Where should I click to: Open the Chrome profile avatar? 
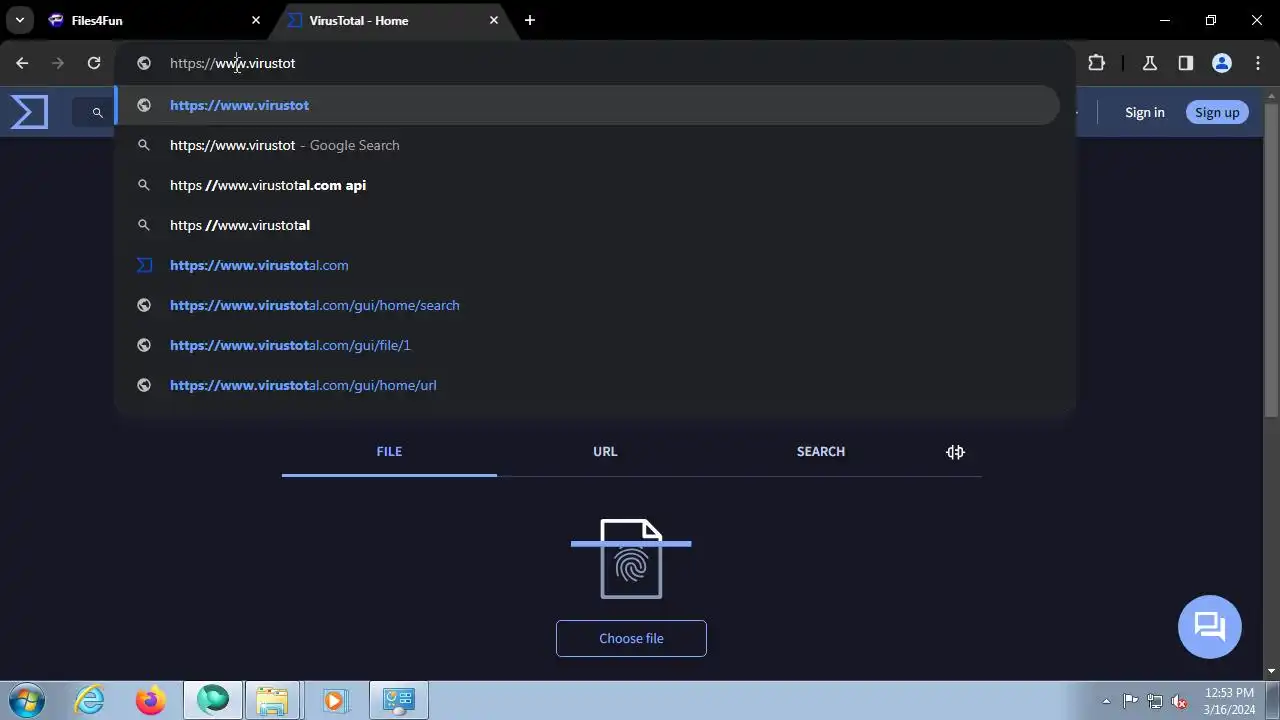[x=1222, y=63]
